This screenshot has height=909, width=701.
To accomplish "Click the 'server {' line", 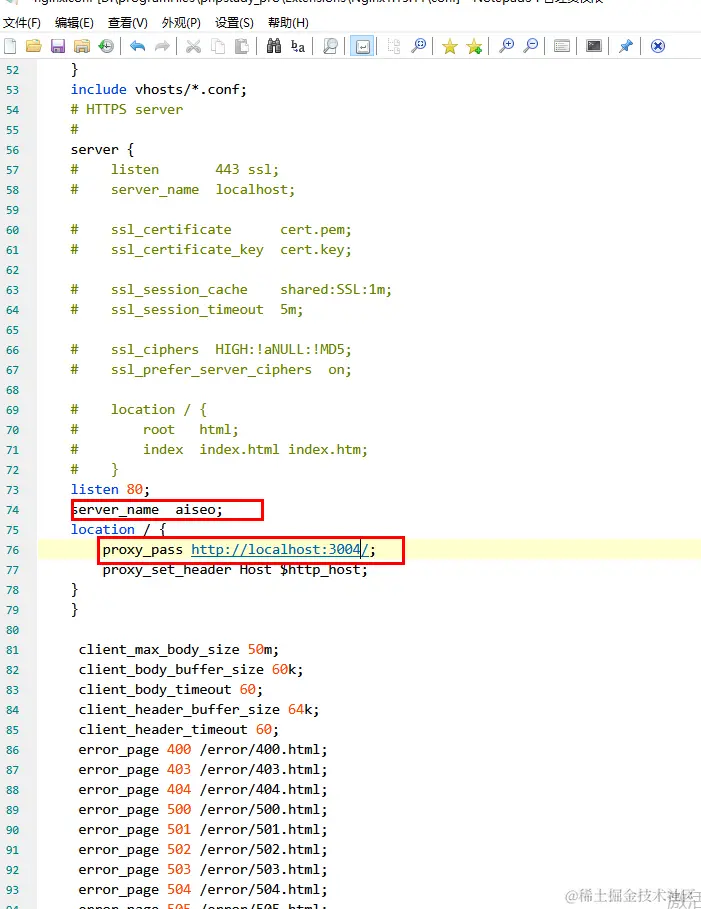I will pyautogui.click(x=103, y=149).
